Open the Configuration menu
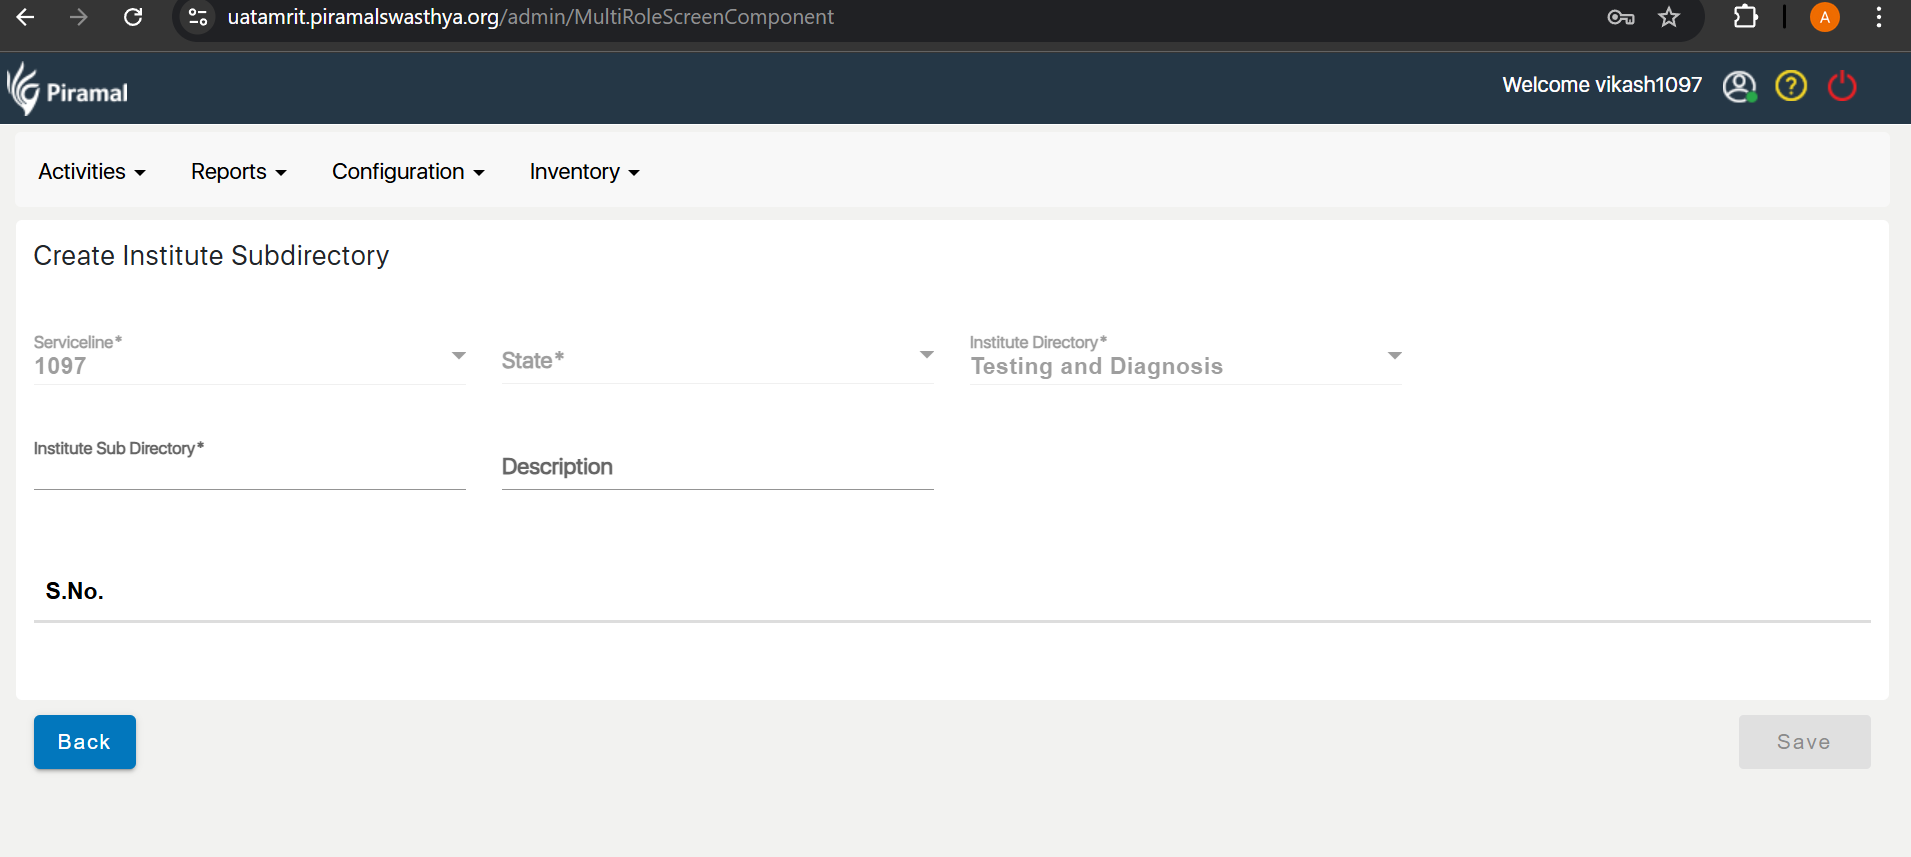 click(408, 172)
